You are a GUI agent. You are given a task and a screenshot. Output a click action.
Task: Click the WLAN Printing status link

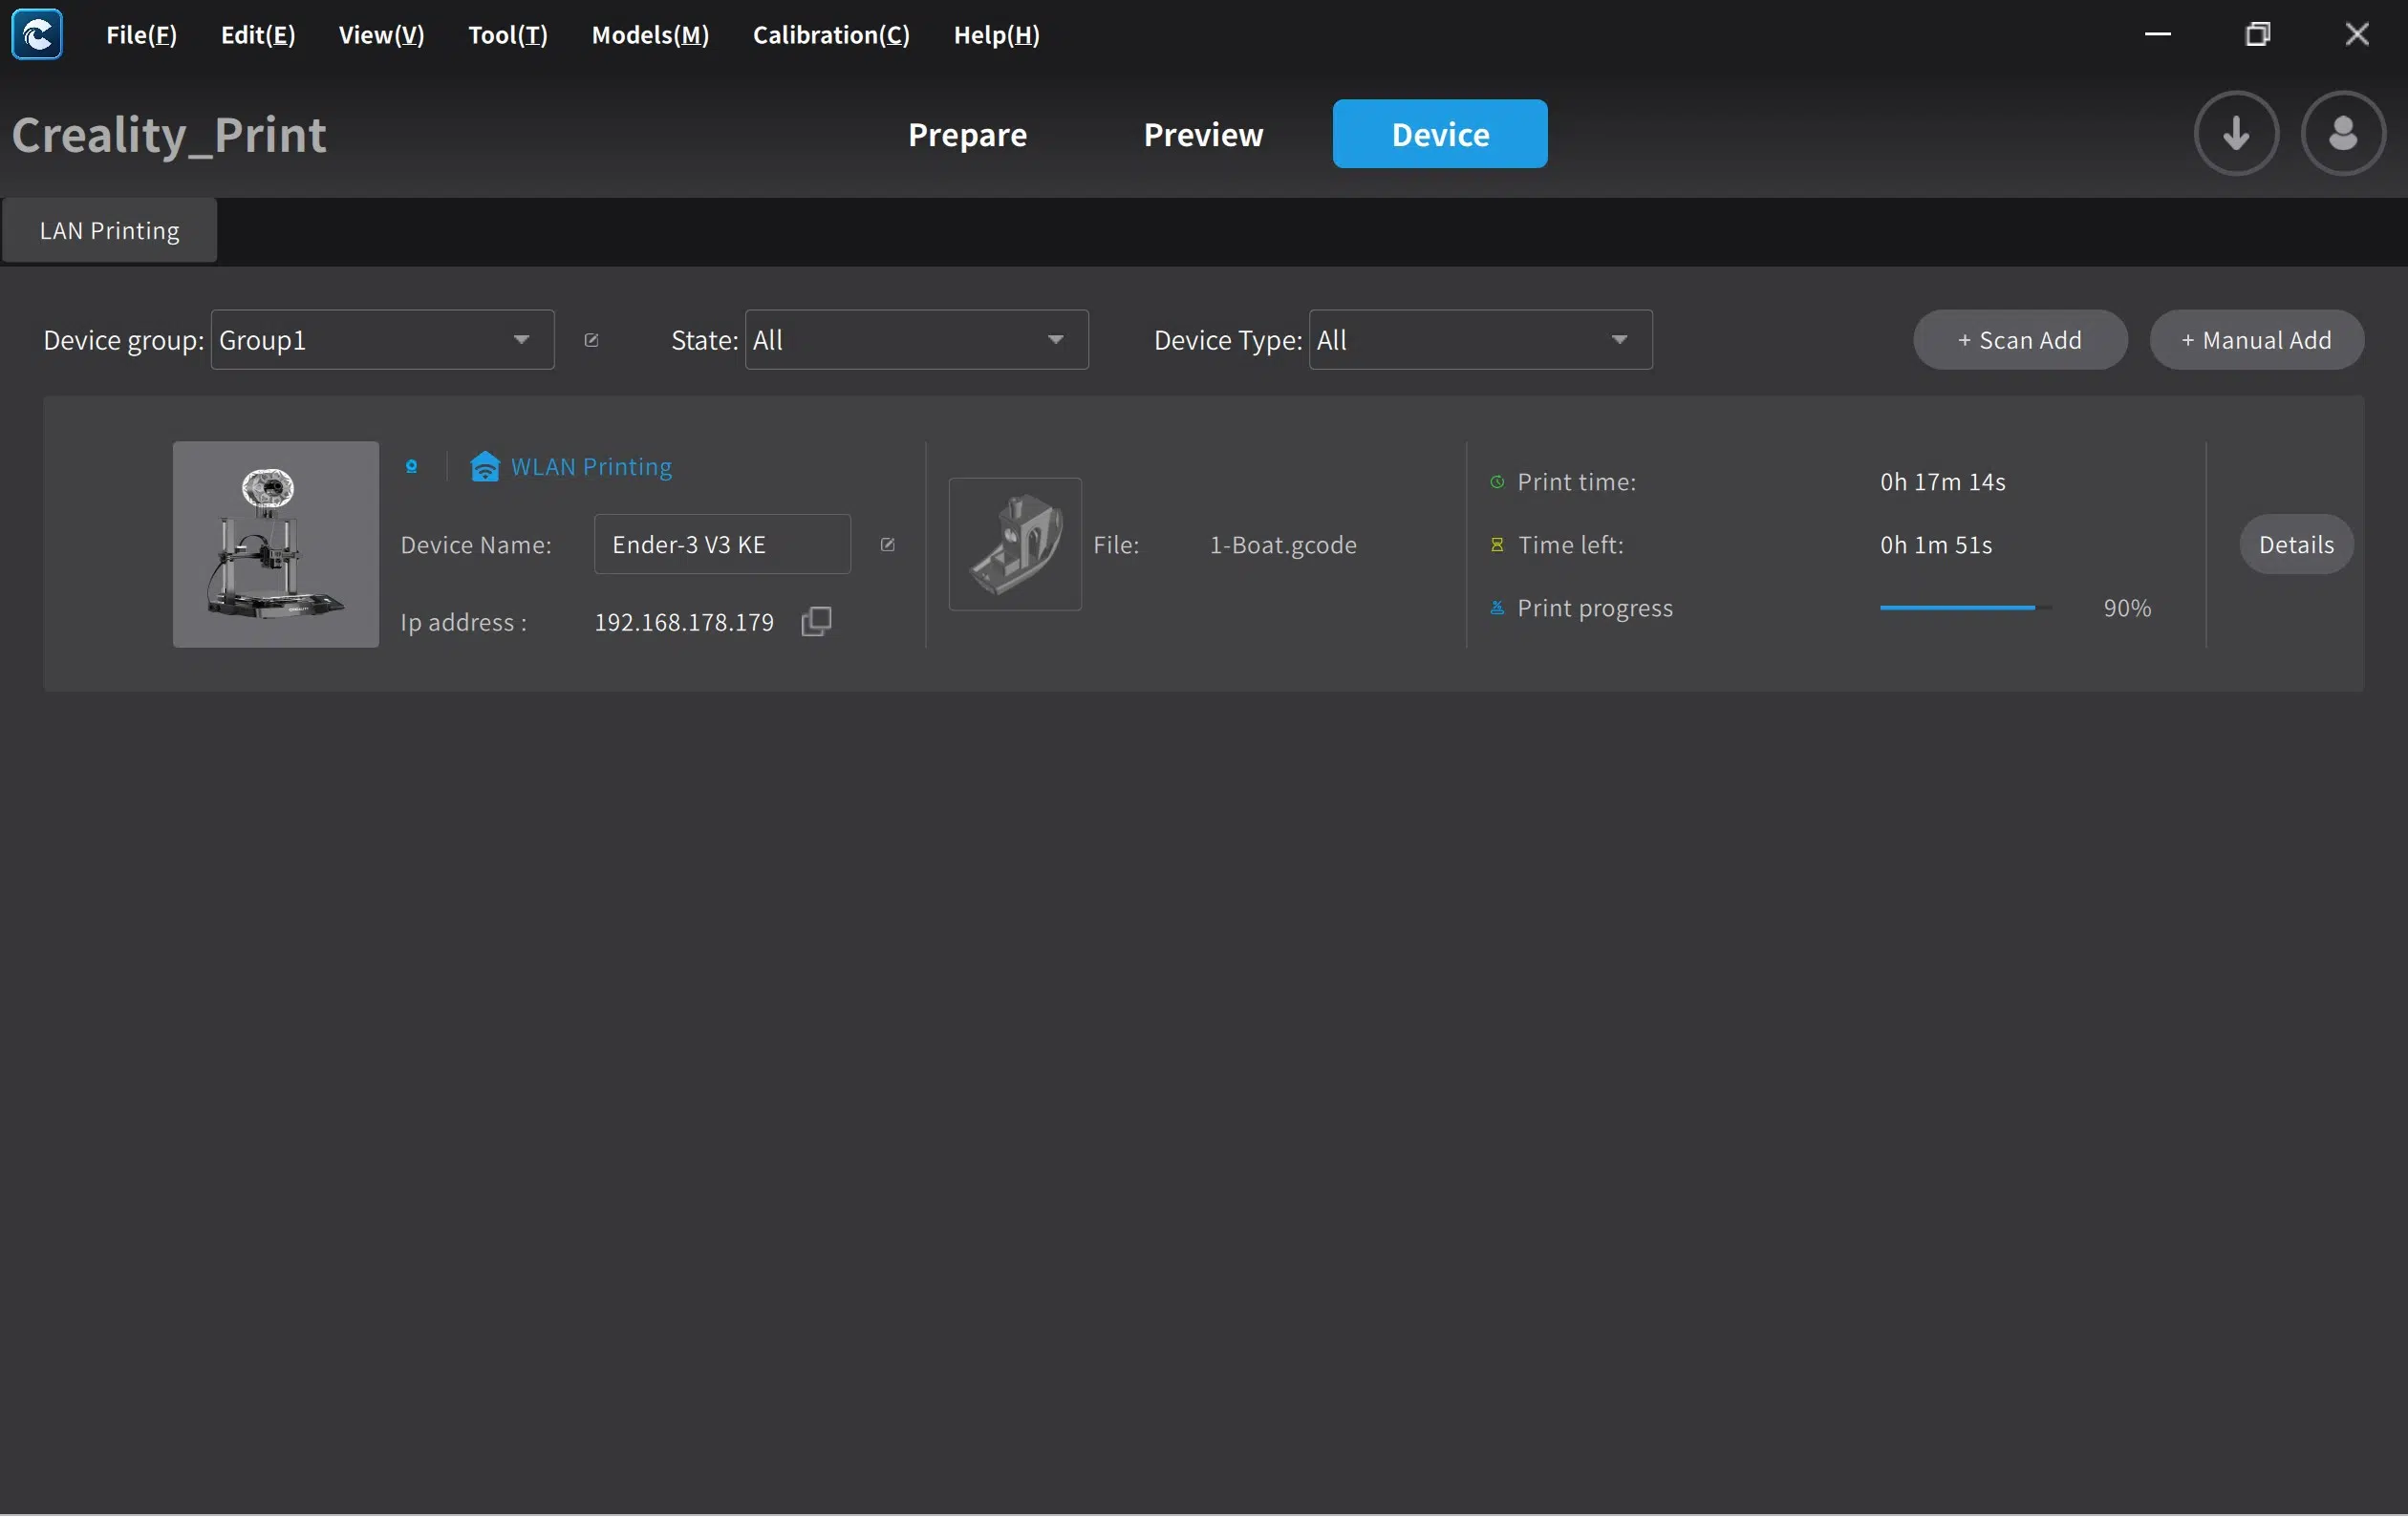click(x=591, y=467)
